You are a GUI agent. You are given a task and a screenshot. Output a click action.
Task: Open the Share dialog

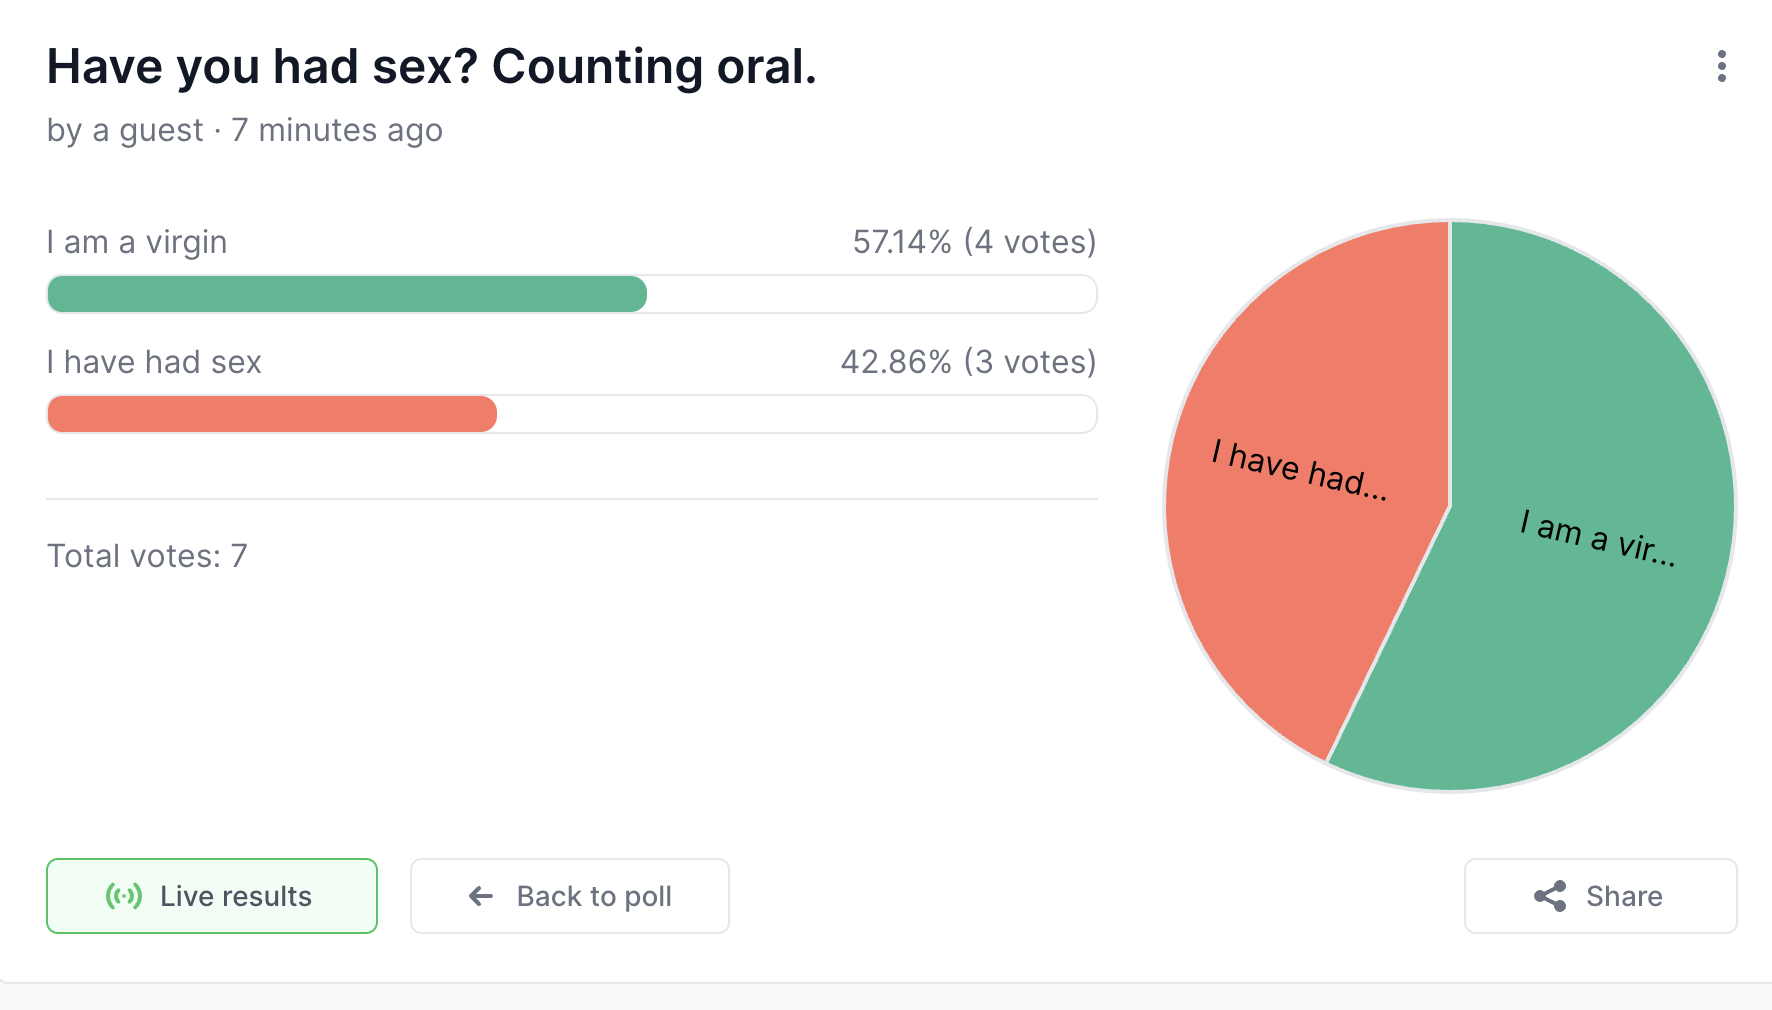[1601, 896]
